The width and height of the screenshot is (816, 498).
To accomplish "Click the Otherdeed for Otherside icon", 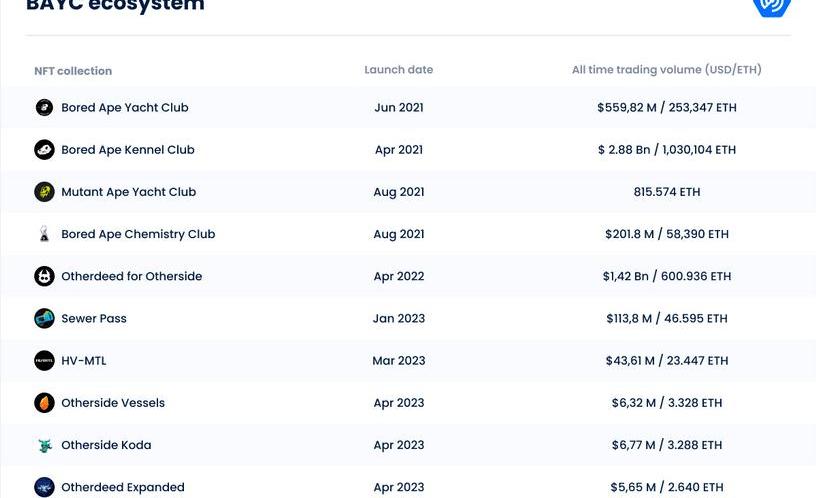I will tap(44, 276).
